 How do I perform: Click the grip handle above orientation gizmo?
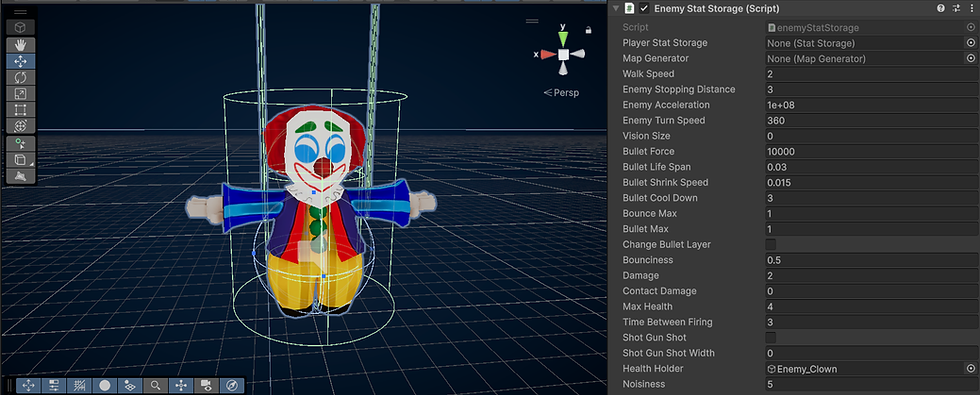point(532,21)
